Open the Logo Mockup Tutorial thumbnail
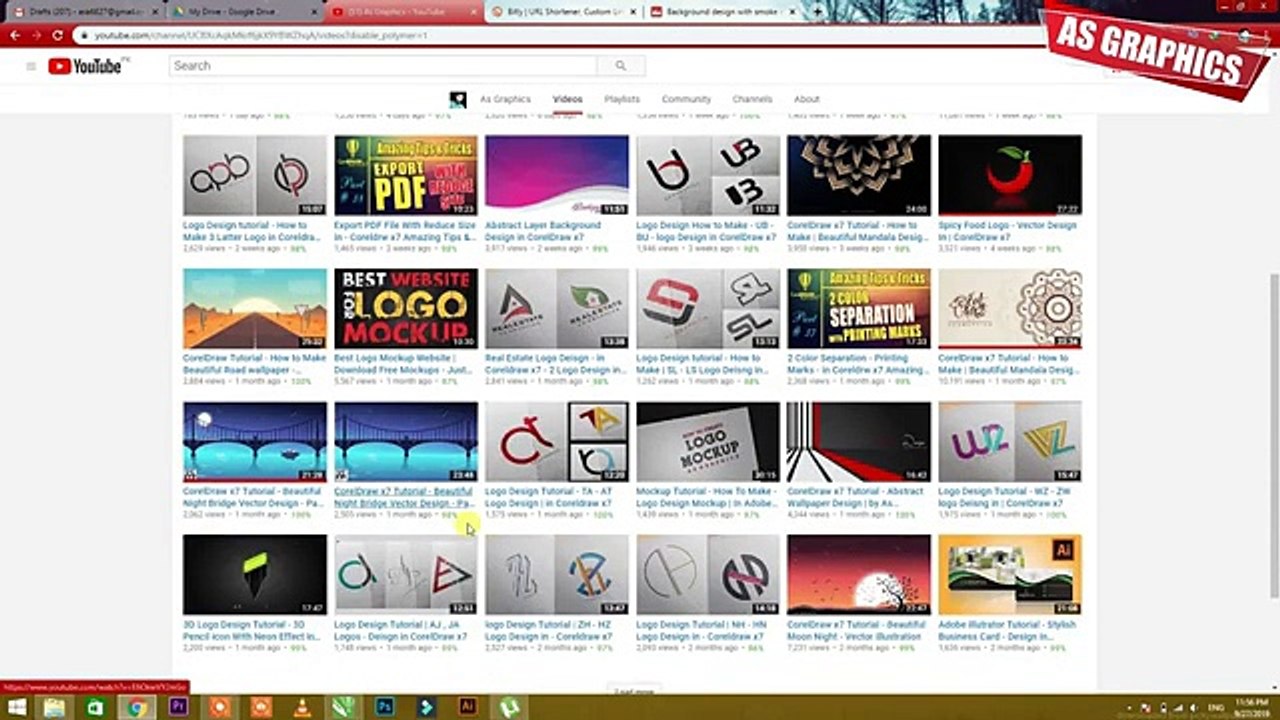Image resolution: width=1280 pixels, height=720 pixels. [708, 442]
